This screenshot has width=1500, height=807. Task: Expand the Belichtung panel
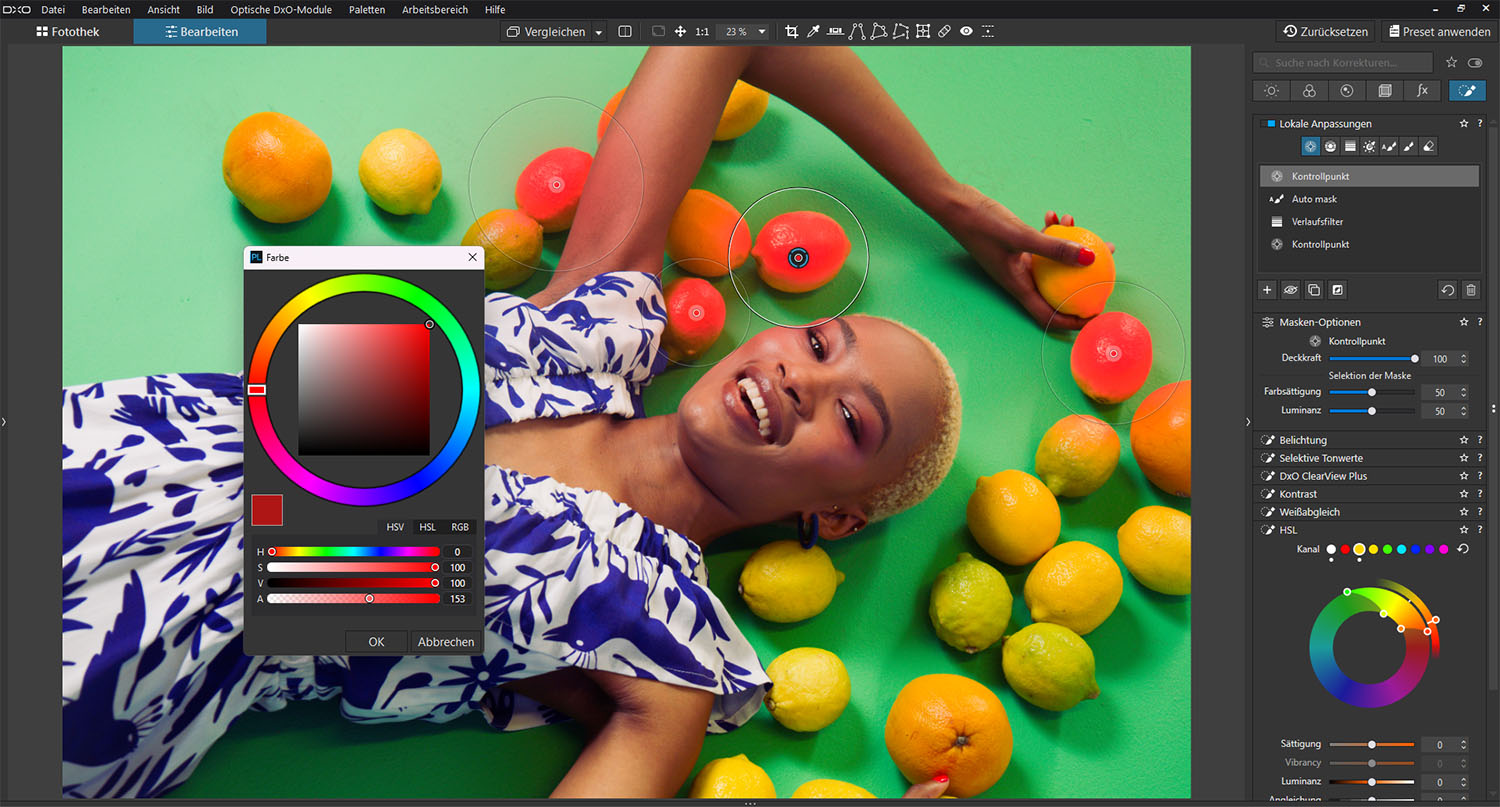click(1303, 440)
